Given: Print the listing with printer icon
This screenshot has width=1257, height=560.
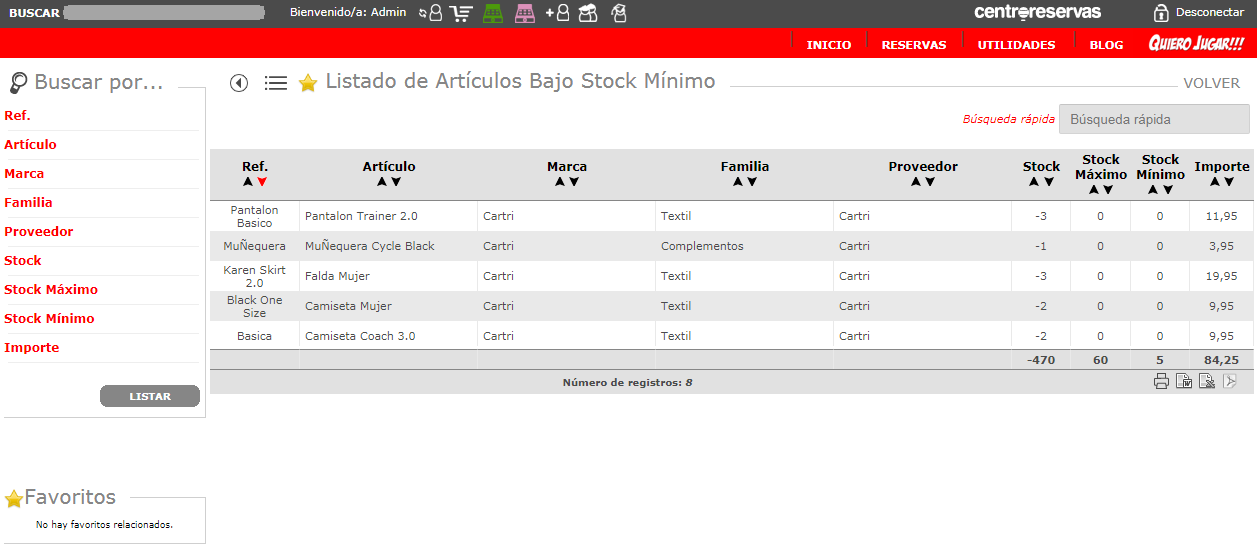Looking at the screenshot, I should [1161, 381].
